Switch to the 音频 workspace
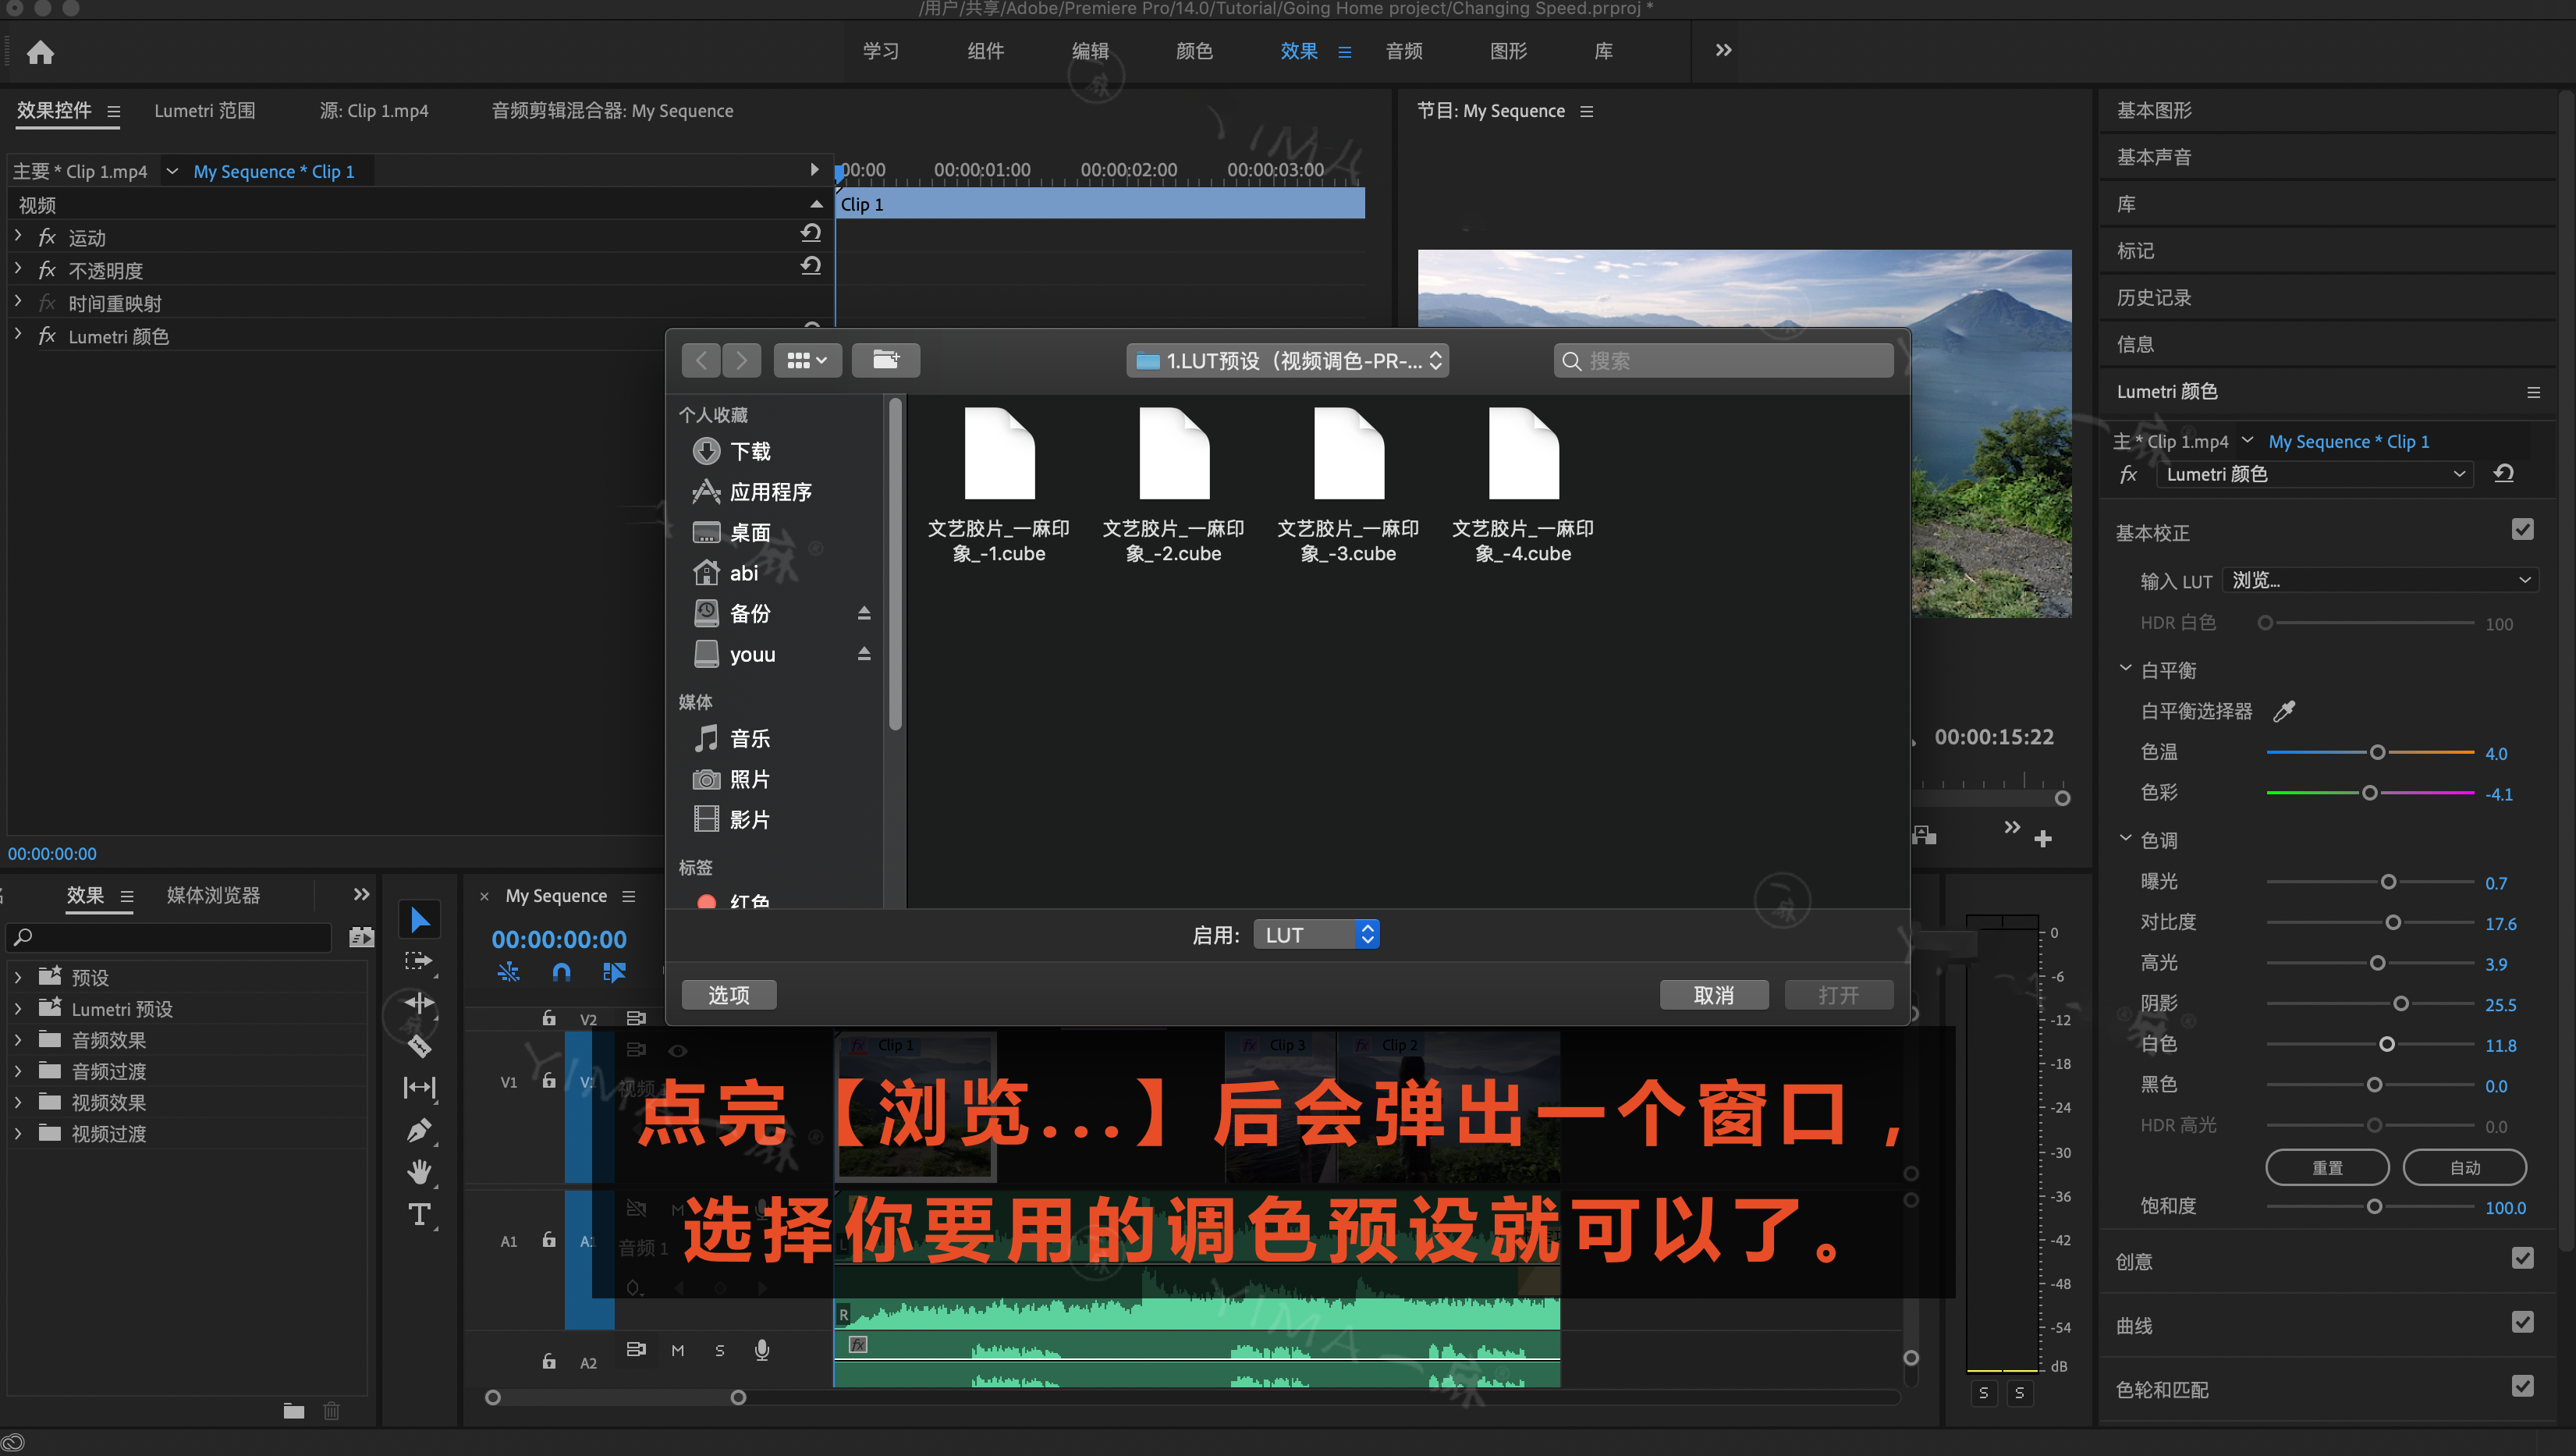This screenshot has width=2576, height=1456. (1404, 51)
